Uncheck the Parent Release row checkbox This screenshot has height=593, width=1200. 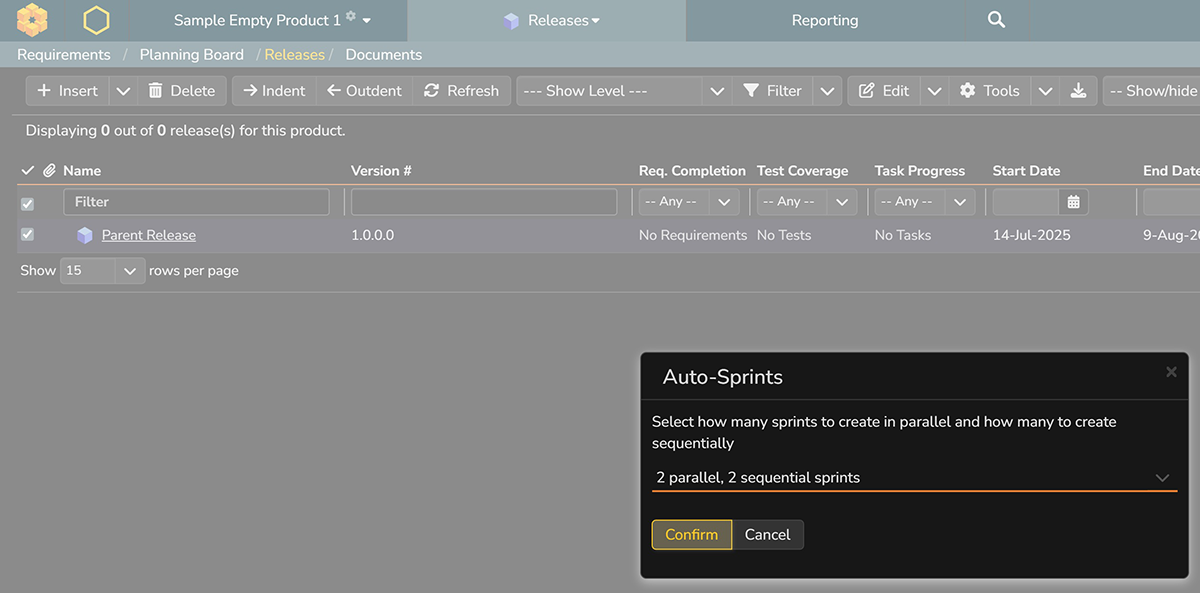point(27,234)
